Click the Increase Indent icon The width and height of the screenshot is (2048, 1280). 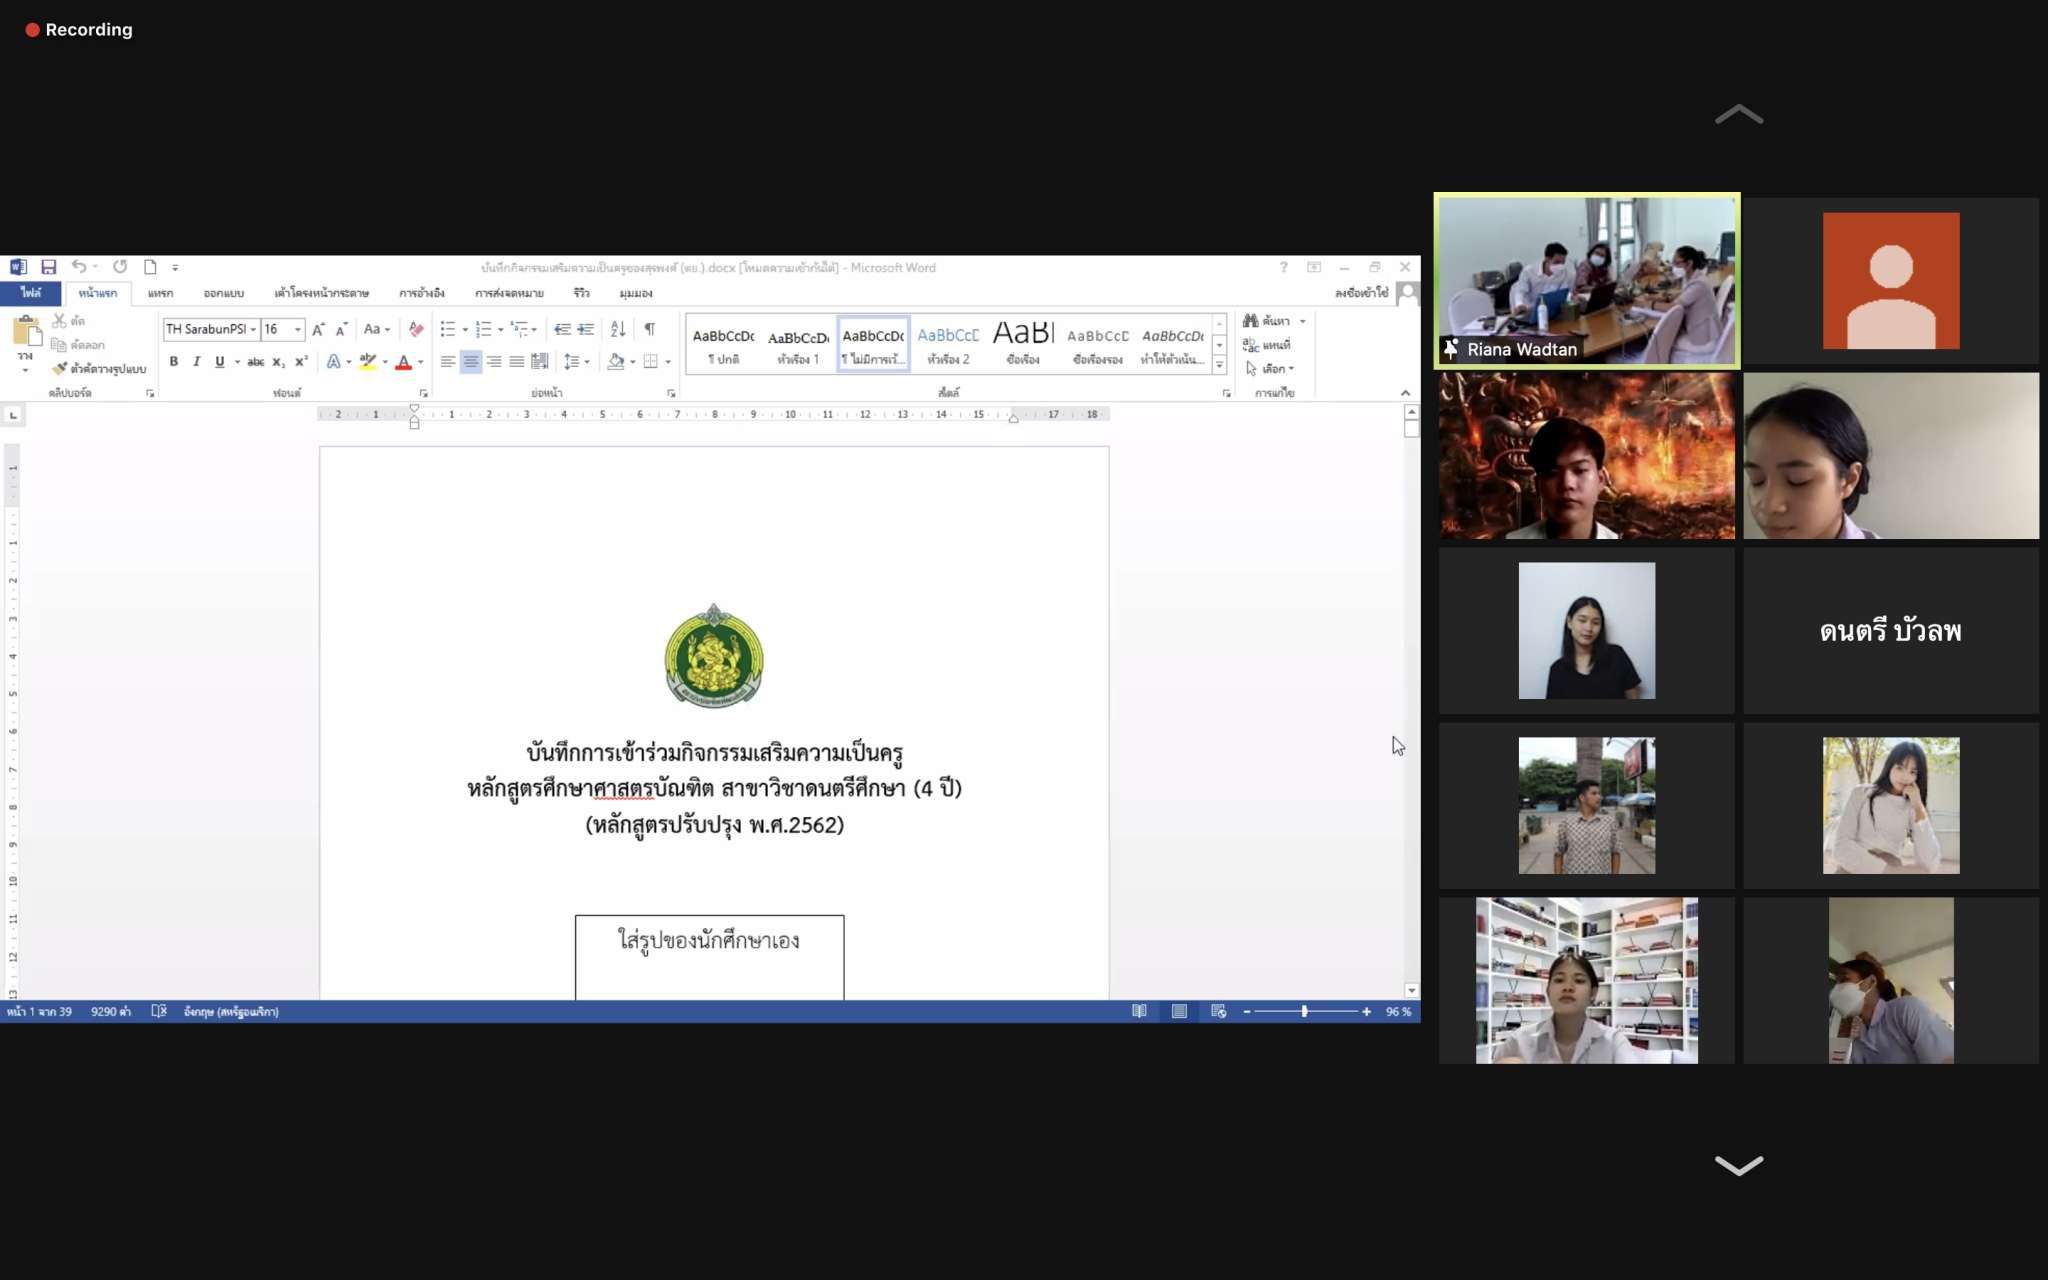586,329
